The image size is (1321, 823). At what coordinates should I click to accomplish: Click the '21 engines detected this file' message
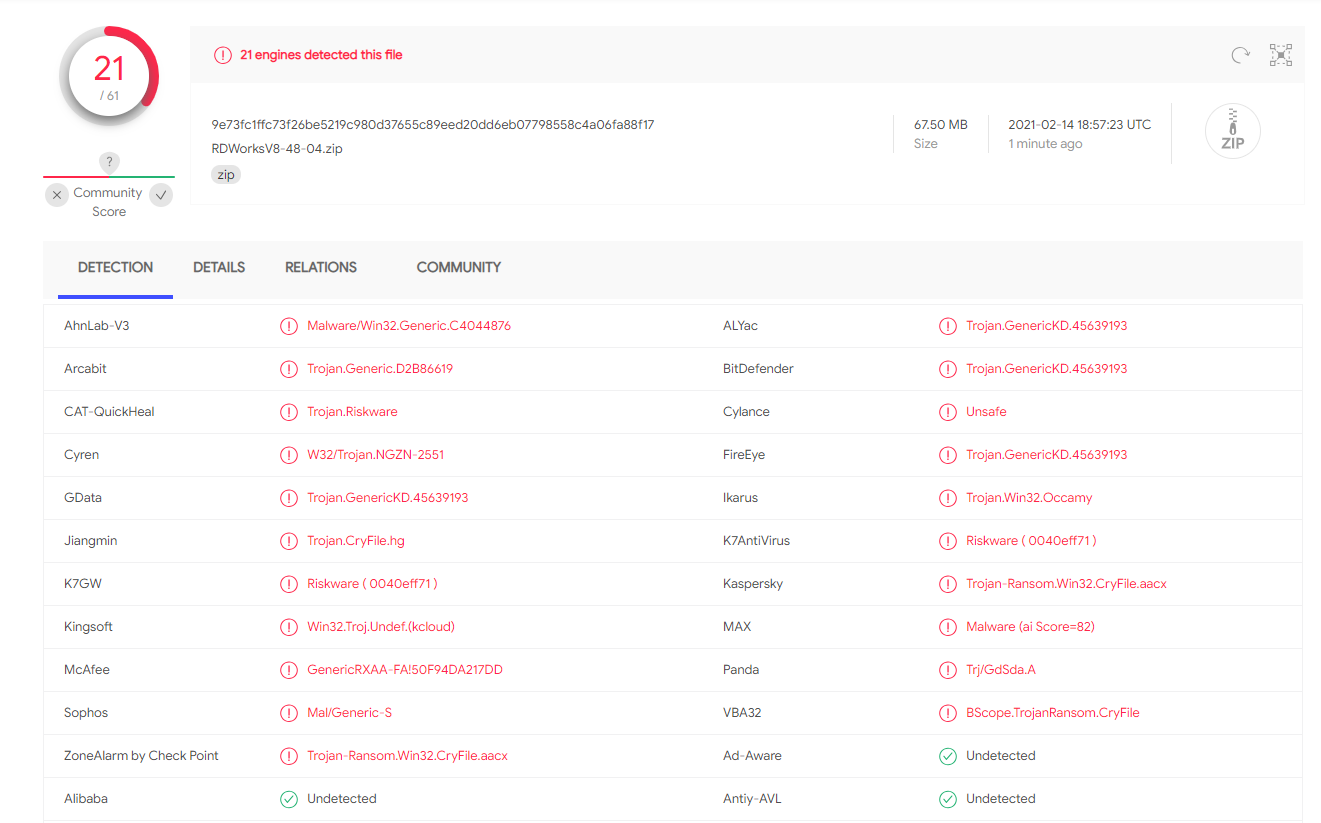click(321, 55)
